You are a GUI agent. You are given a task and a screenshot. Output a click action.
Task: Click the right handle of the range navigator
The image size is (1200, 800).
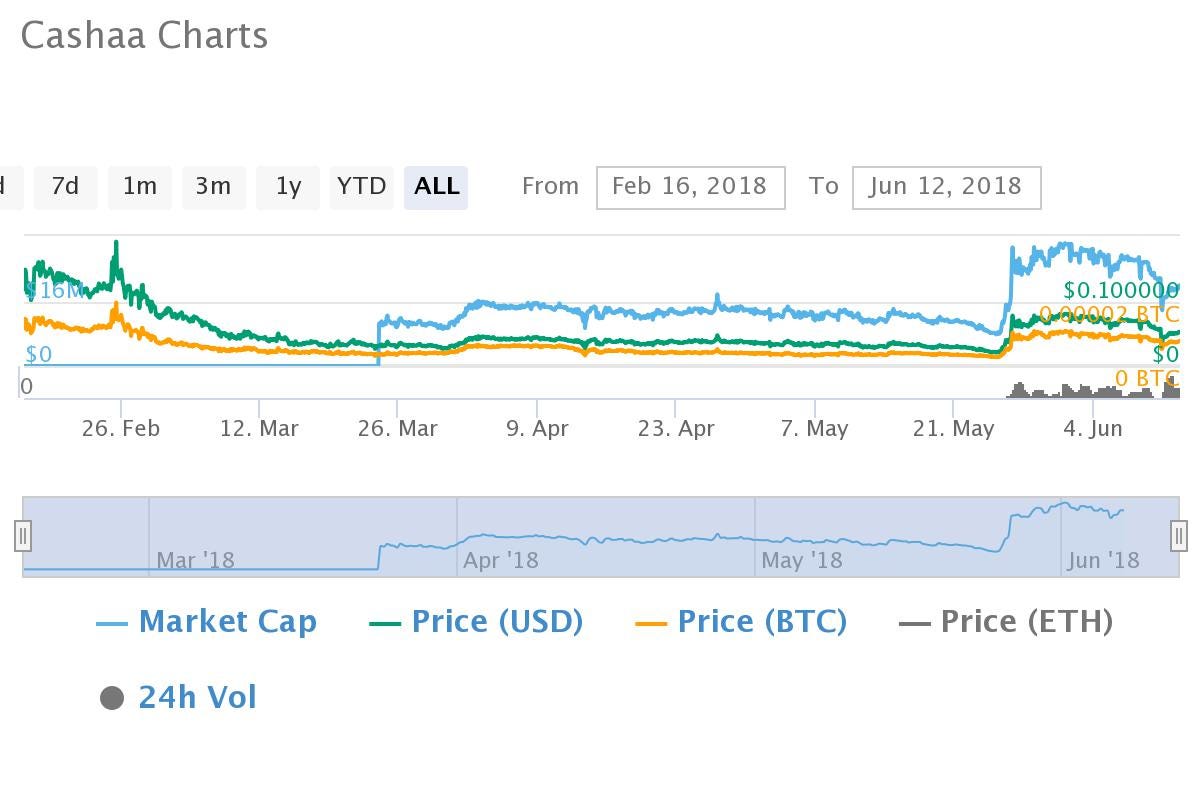(x=1177, y=536)
